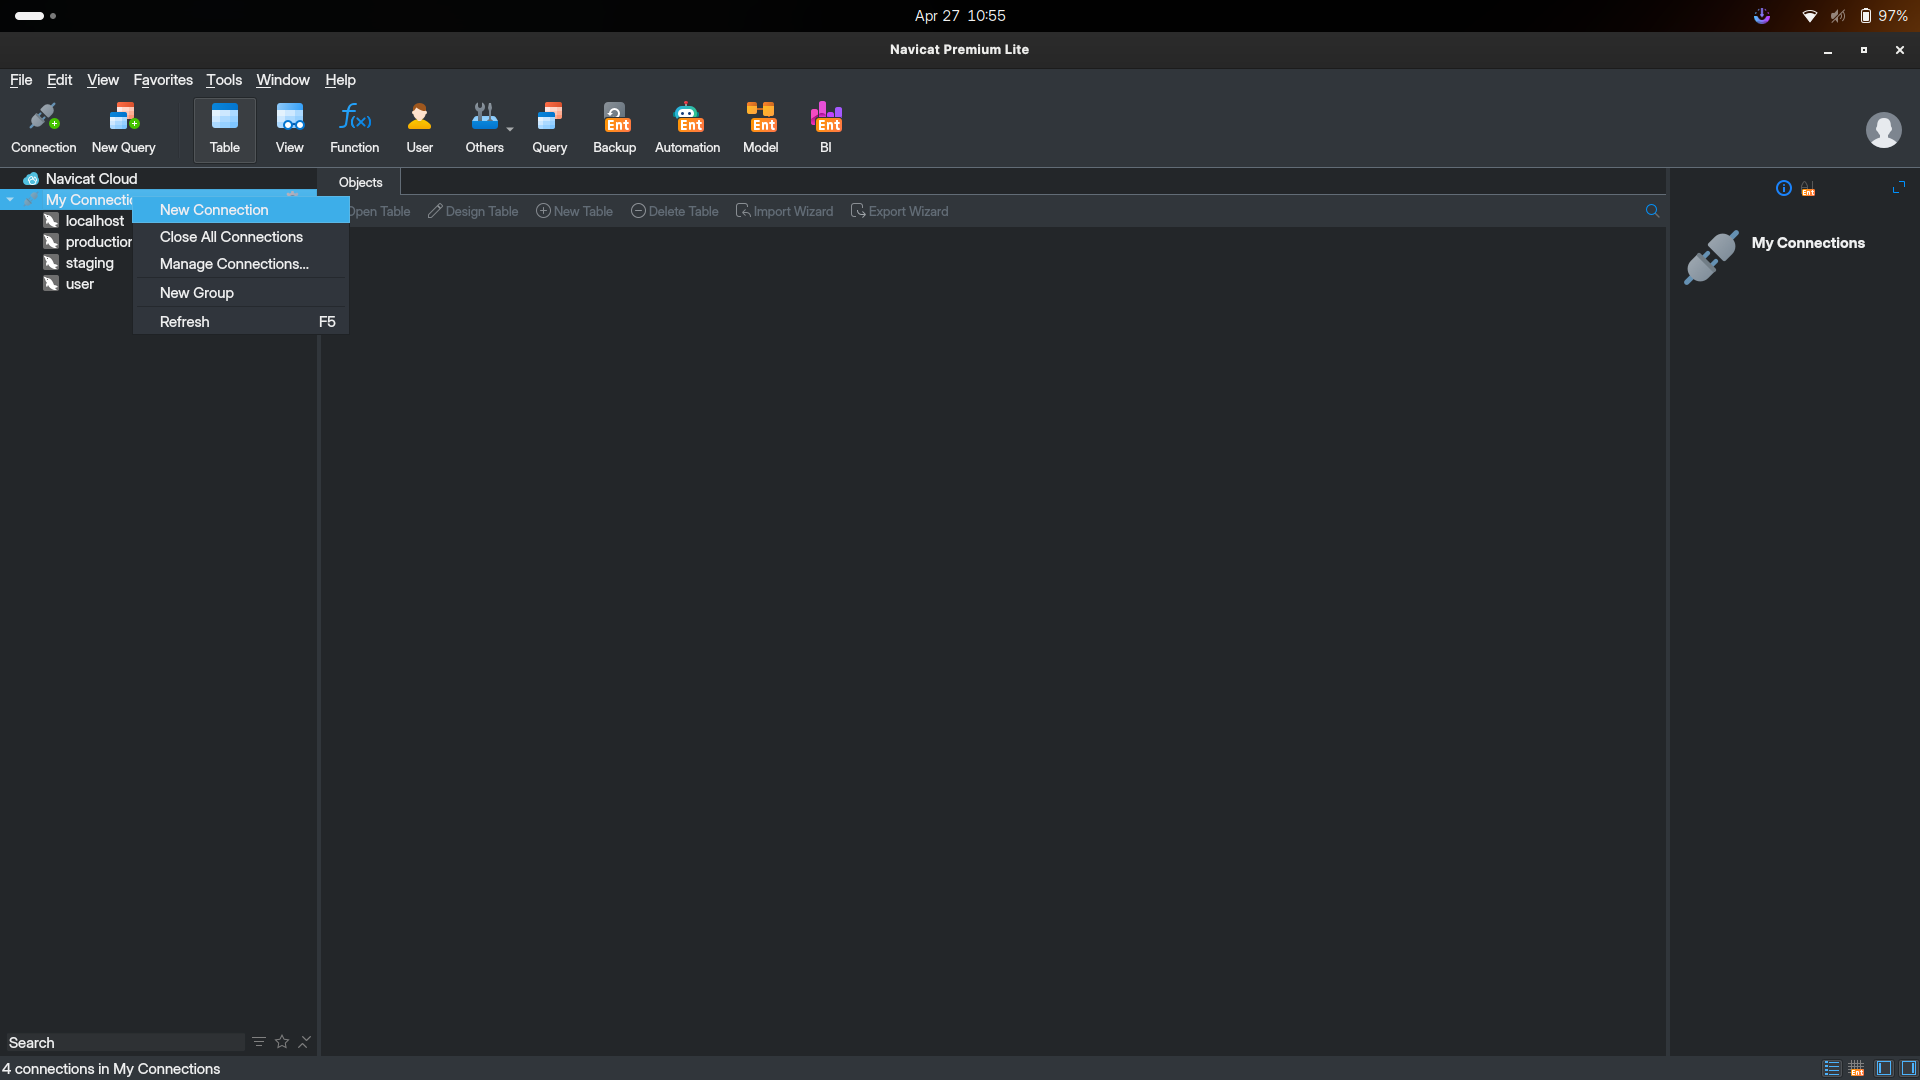
Task: Switch to the View objects icon
Action: (290, 129)
